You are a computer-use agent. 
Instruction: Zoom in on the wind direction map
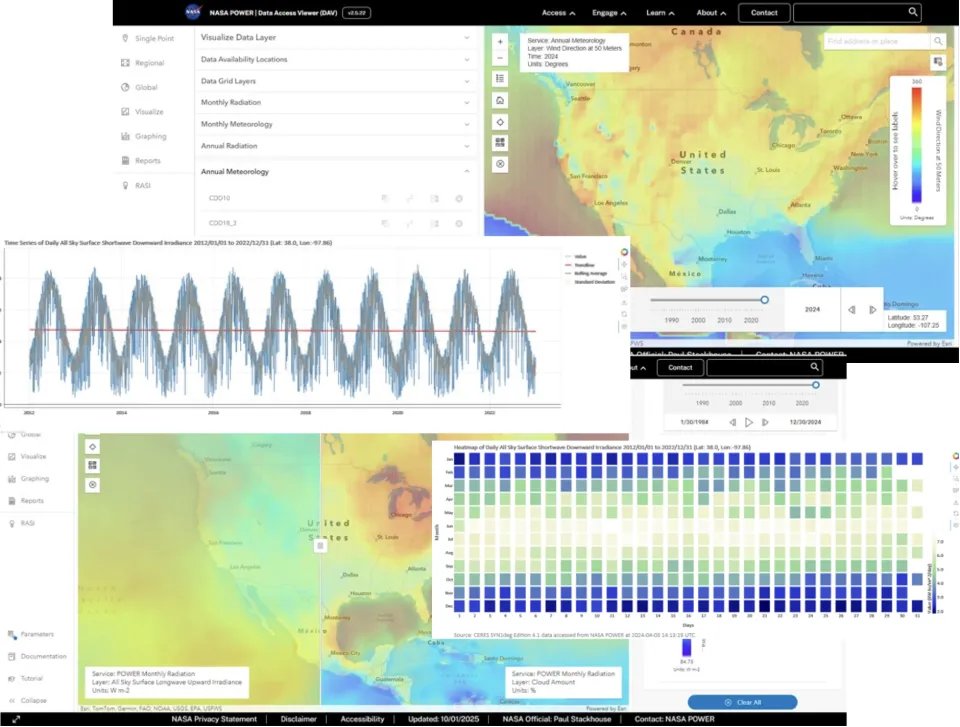click(500, 42)
